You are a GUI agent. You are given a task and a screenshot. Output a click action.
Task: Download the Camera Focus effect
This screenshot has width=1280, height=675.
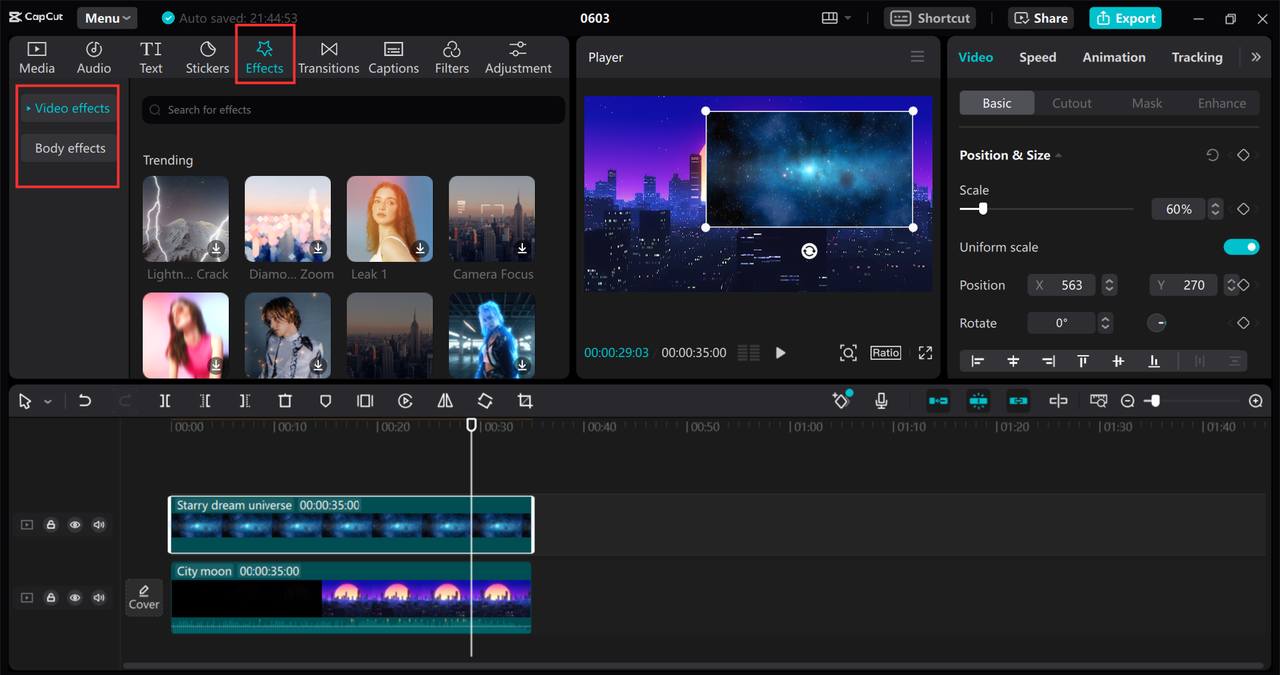[x=522, y=249]
